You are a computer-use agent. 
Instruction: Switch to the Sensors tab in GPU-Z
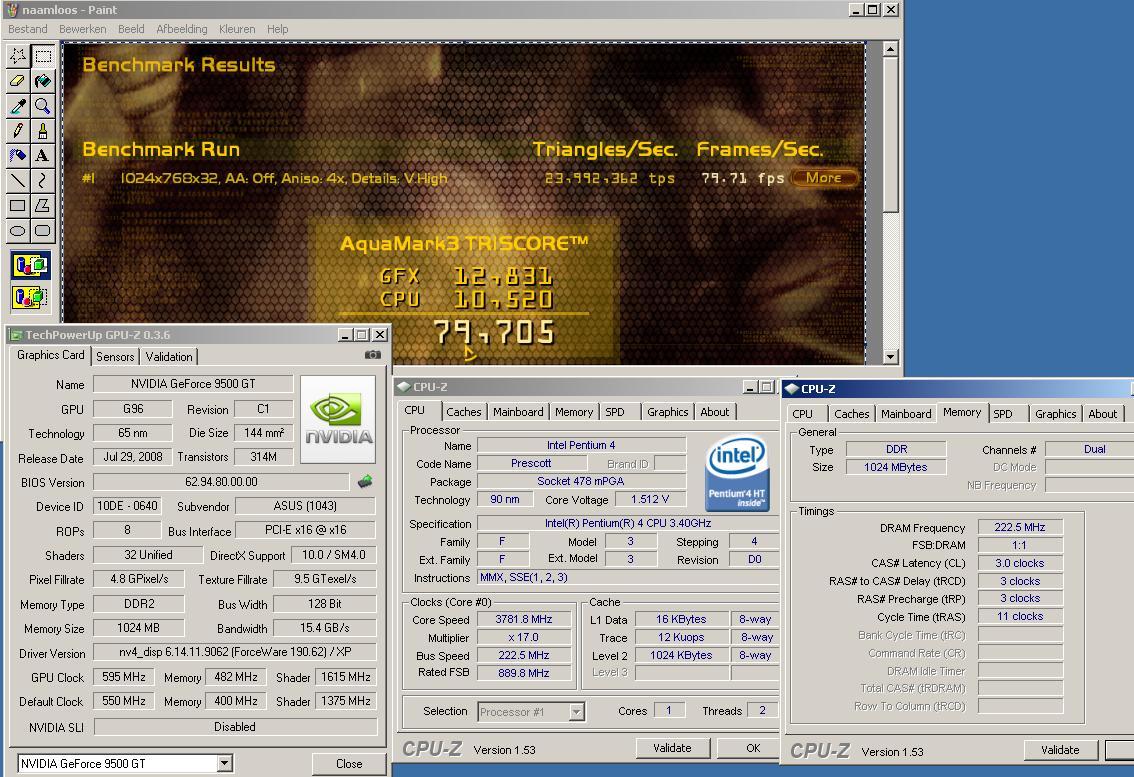point(115,357)
